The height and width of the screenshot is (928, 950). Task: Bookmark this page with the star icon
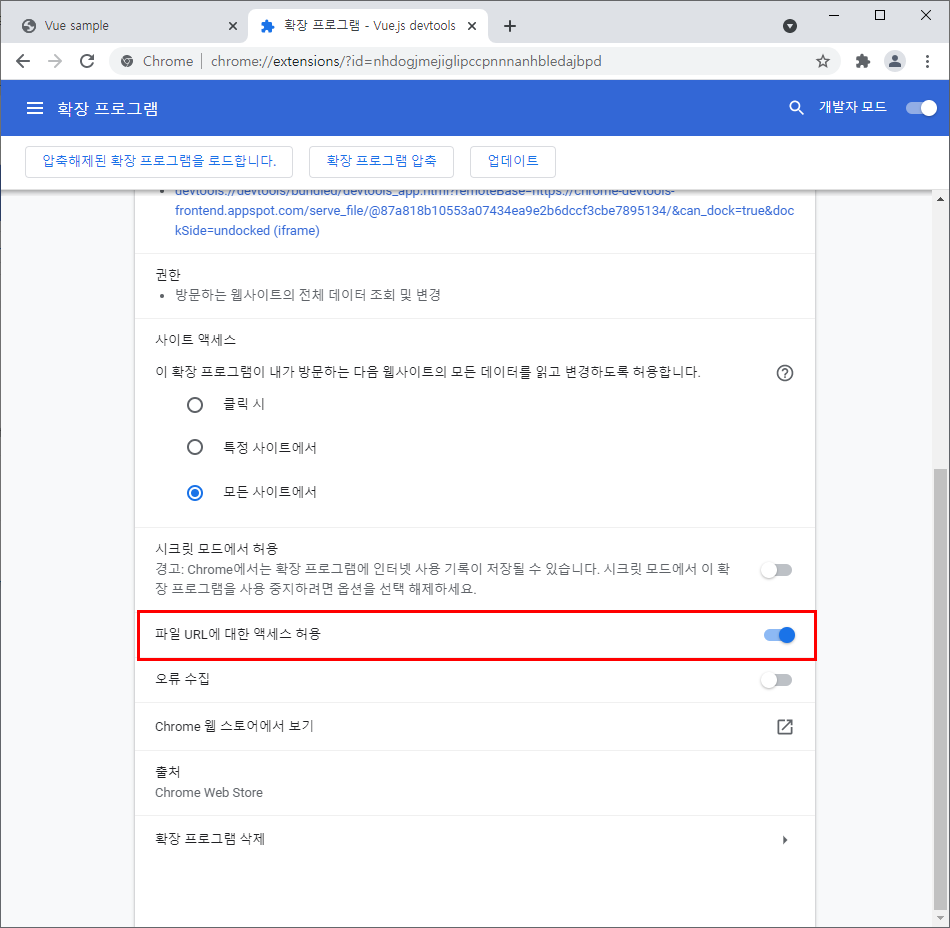click(x=822, y=61)
